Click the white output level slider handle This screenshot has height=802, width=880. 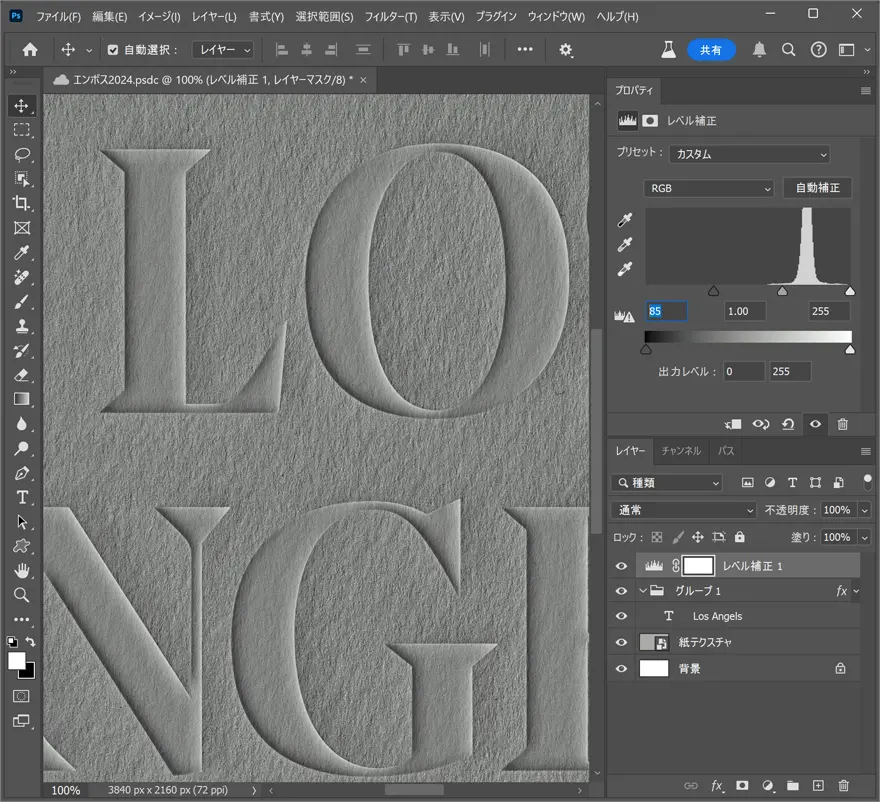coord(850,350)
